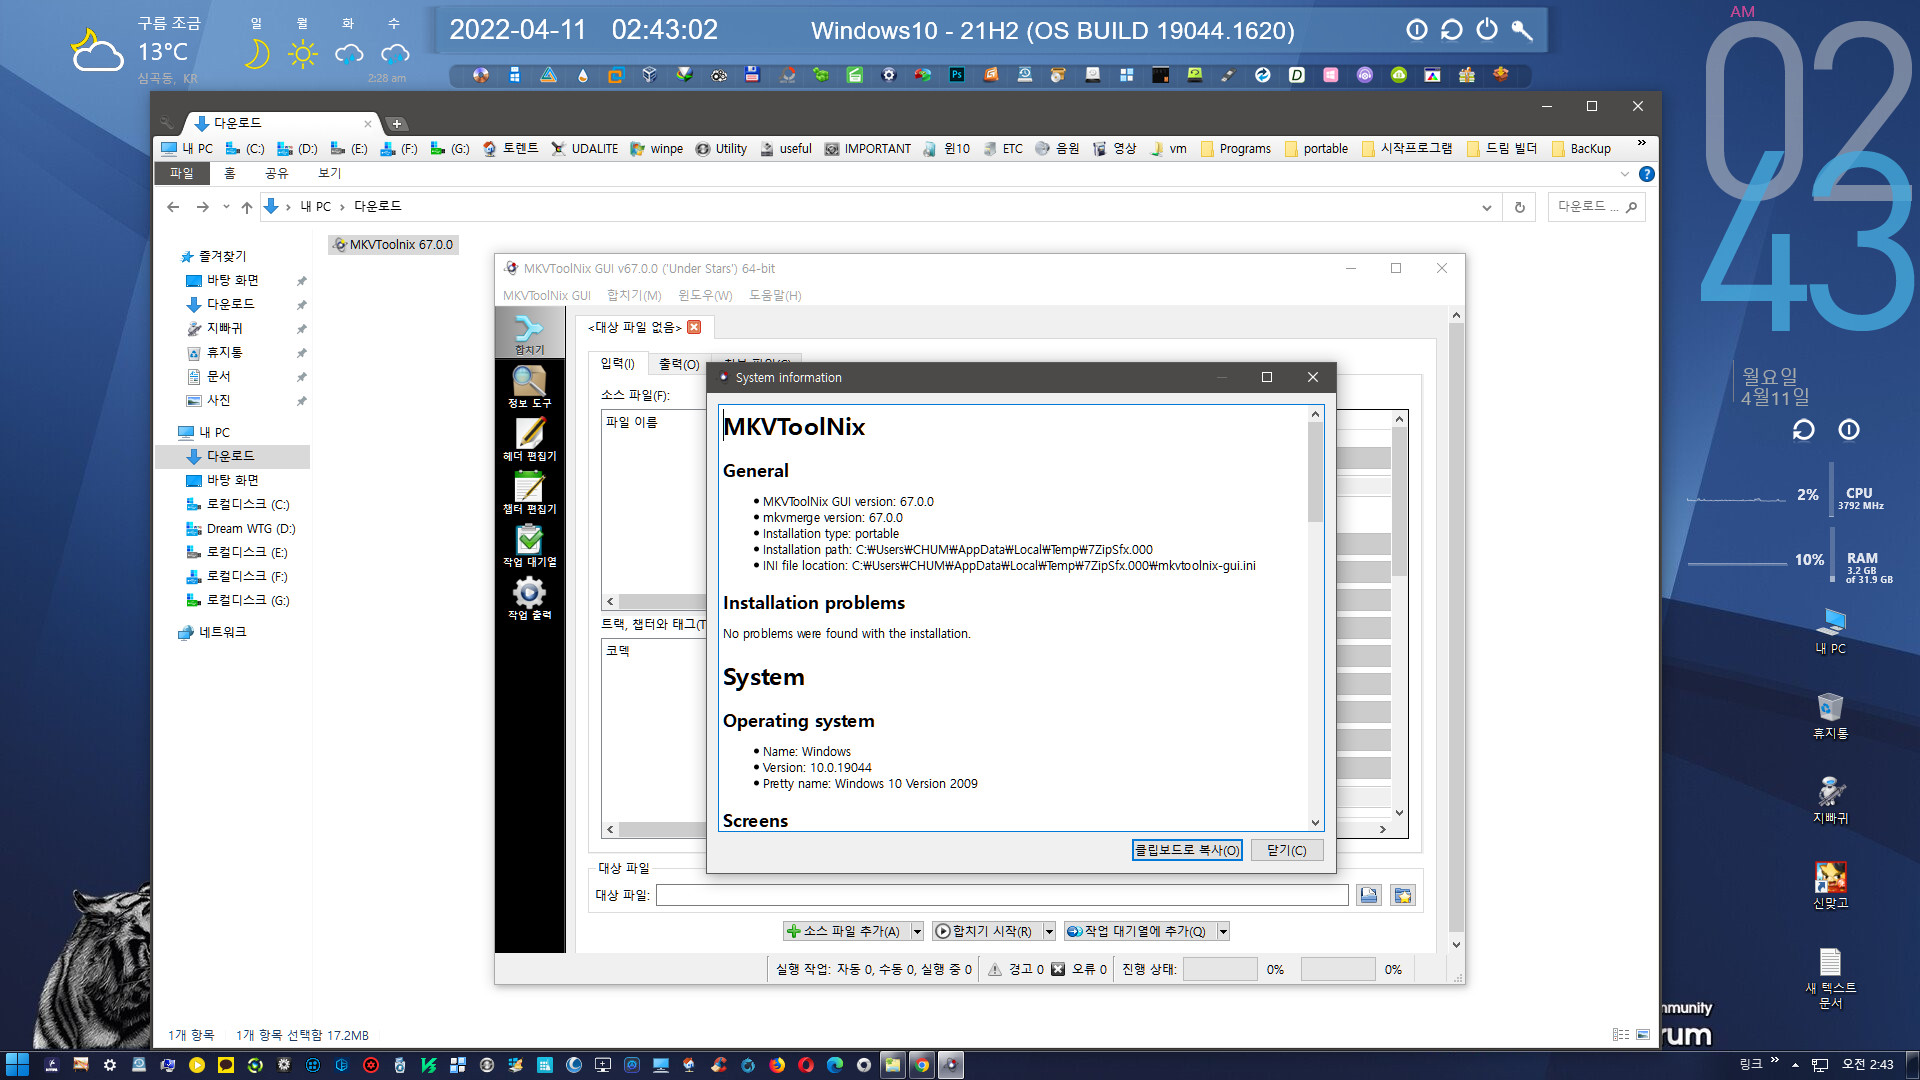Expand the Explorer ribbon chevron

tap(1624, 174)
